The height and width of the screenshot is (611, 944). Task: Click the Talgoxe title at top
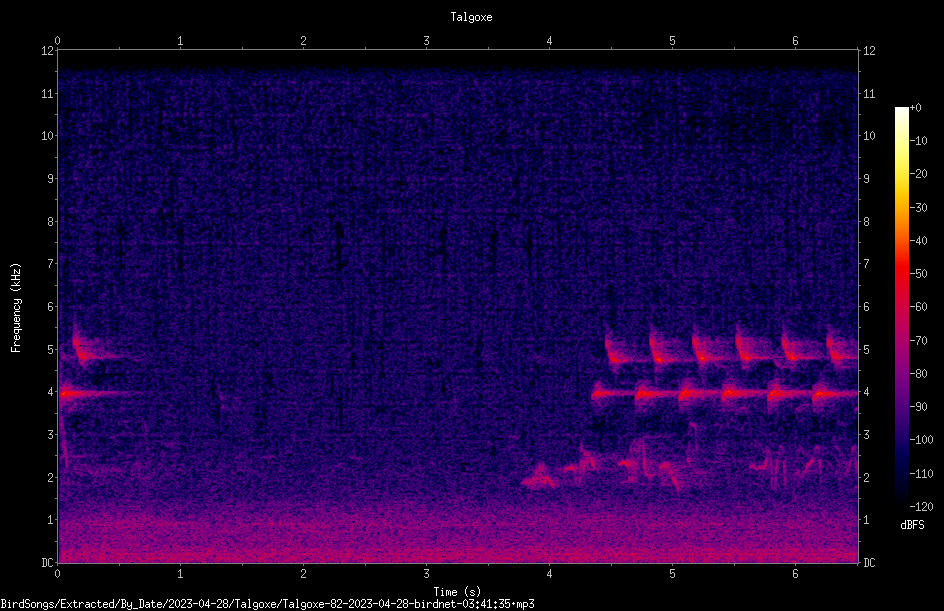471,17
